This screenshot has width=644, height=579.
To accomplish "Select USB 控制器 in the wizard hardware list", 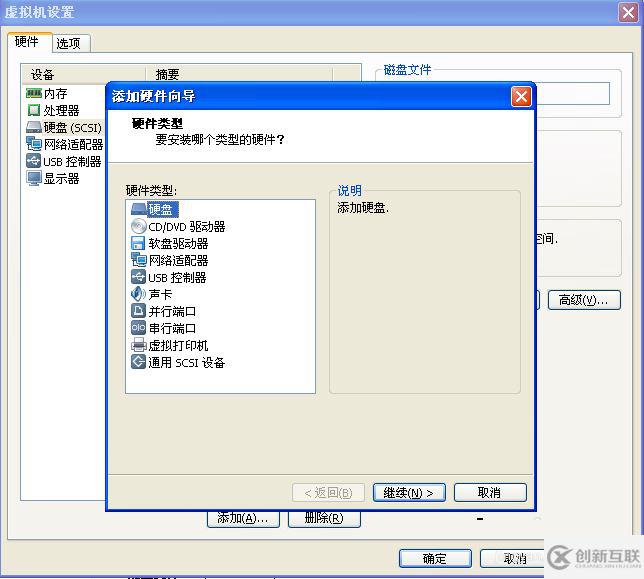I will [x=177, y=278].
